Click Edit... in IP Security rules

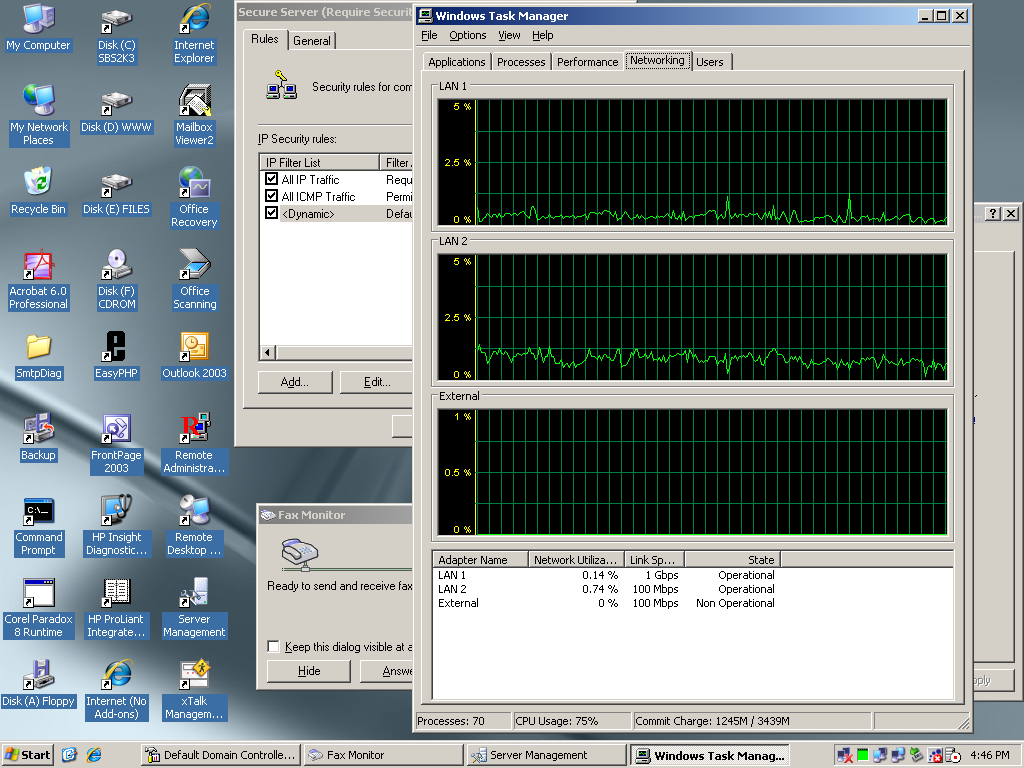pos(377,382)
